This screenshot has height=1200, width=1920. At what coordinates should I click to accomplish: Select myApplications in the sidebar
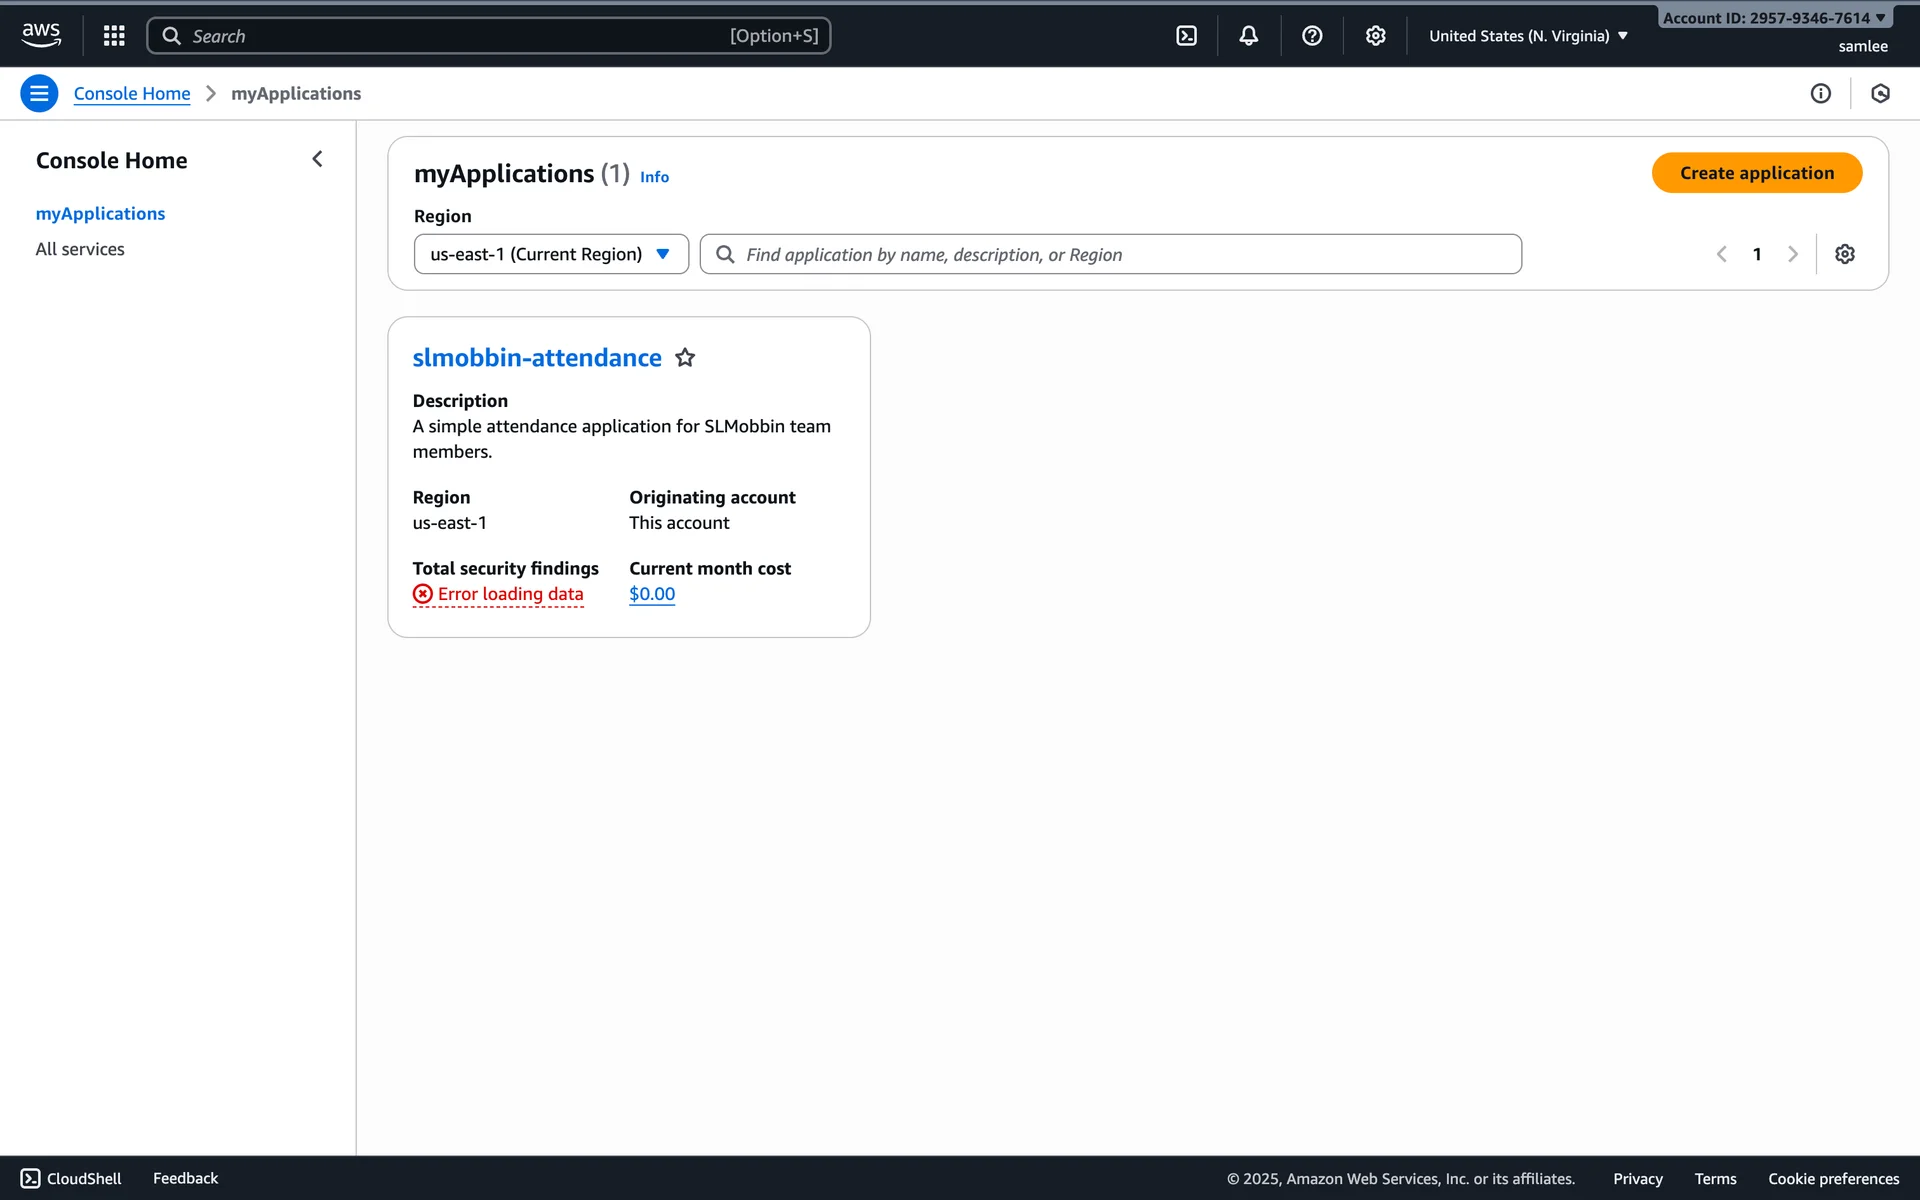point(100,214)
